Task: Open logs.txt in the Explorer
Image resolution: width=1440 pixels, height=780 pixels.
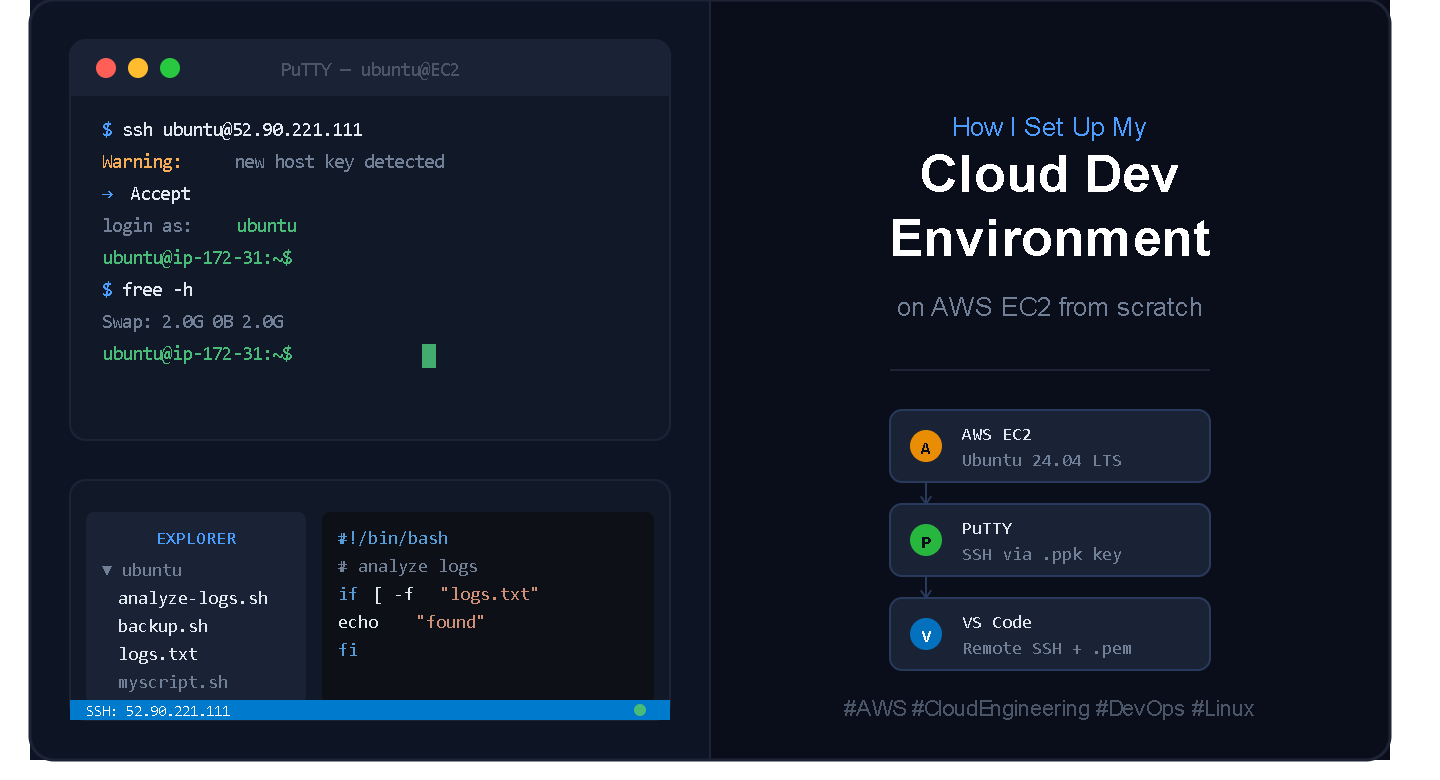Action: (158, 654)
